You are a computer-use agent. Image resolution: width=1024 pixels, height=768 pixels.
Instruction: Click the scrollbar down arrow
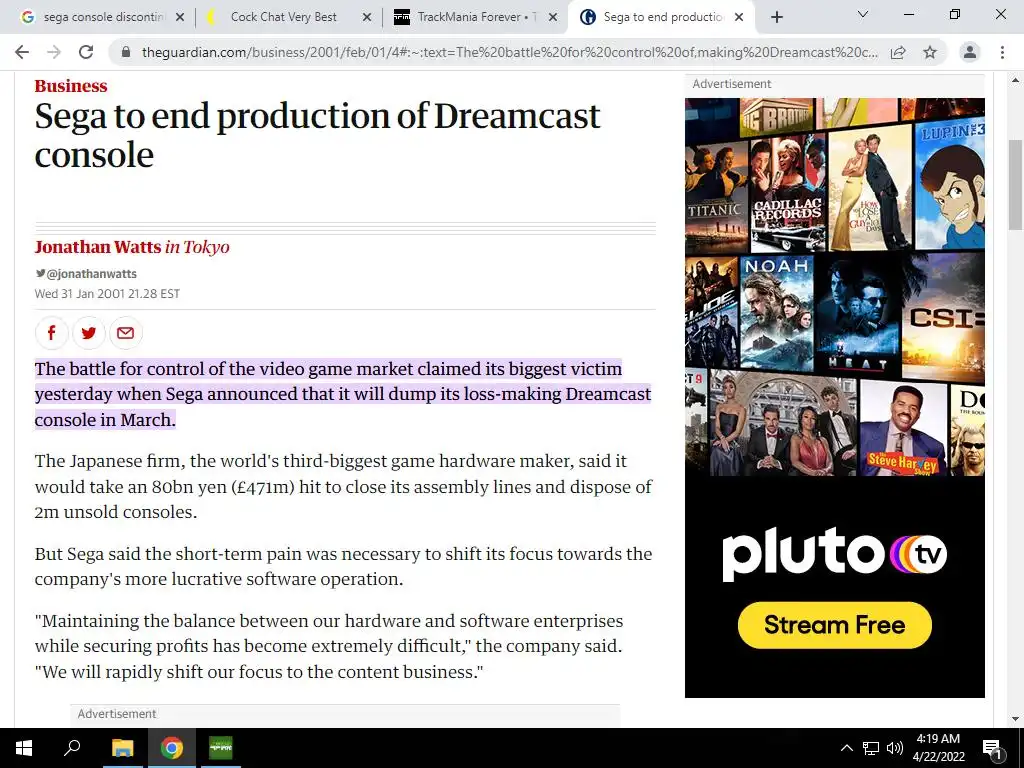coord(1015,719)
